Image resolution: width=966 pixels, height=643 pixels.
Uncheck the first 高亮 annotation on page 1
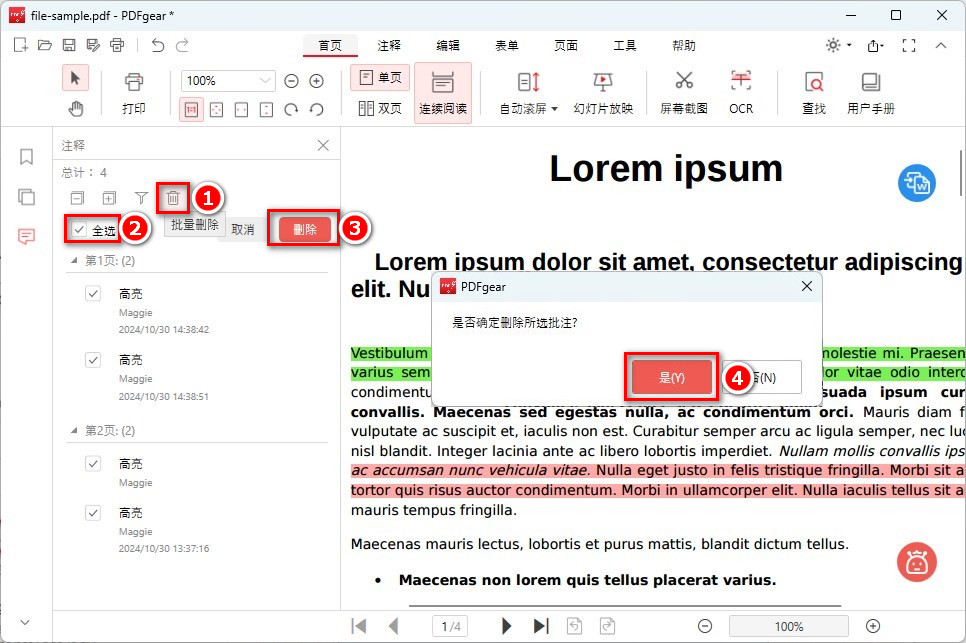pyautogui.click(x=93, y=293)
